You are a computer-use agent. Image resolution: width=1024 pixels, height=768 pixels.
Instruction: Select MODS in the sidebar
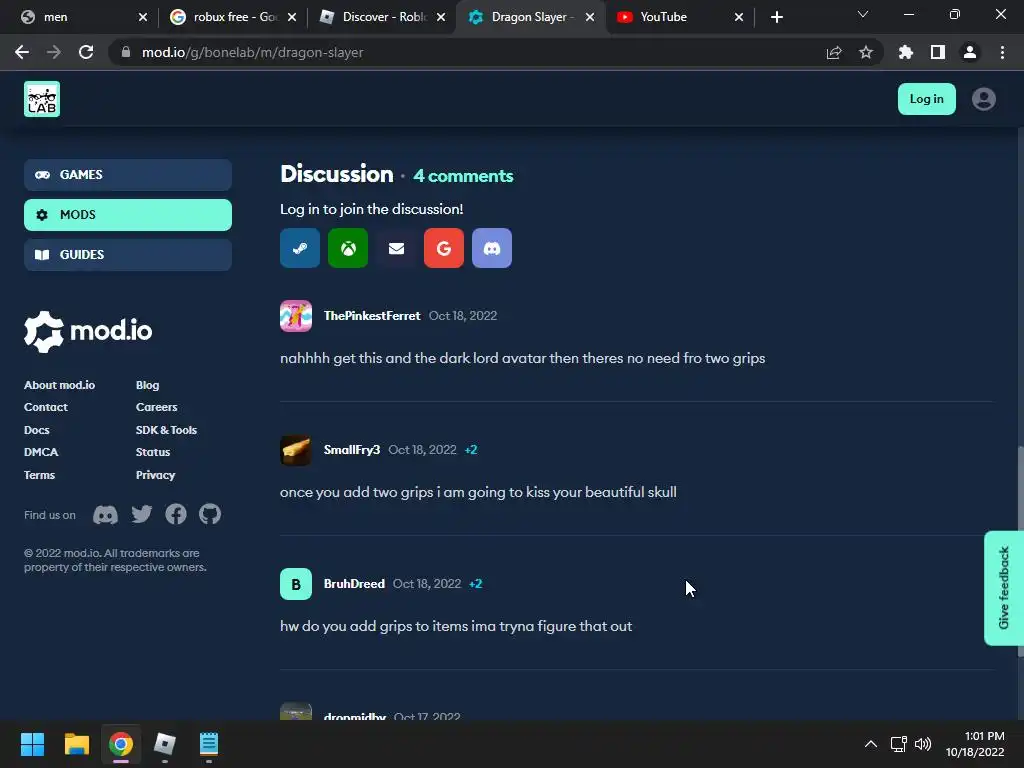[x=128, y=215]
